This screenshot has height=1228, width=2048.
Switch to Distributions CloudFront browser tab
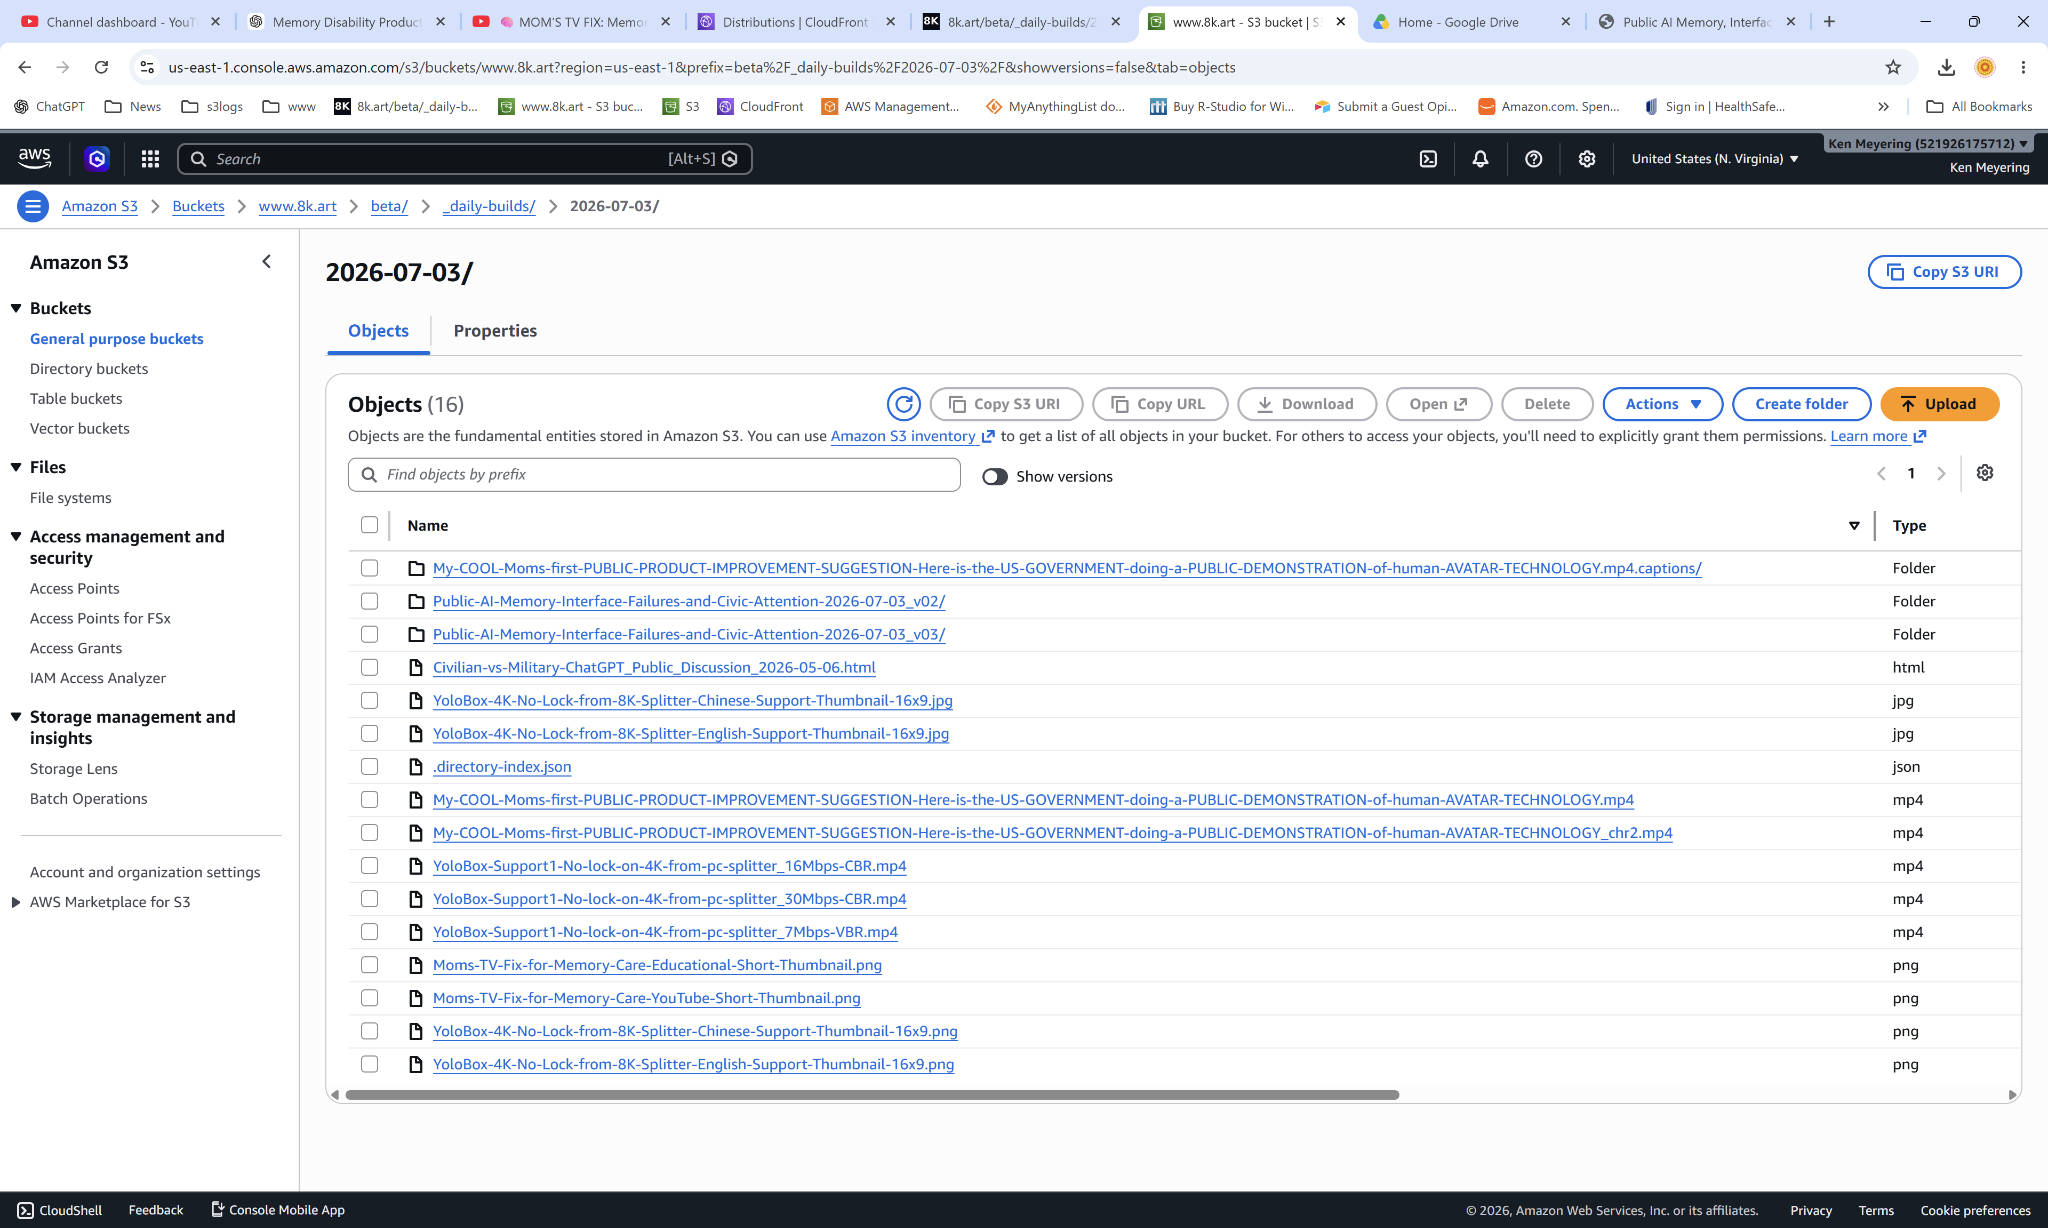click(795, 21)
